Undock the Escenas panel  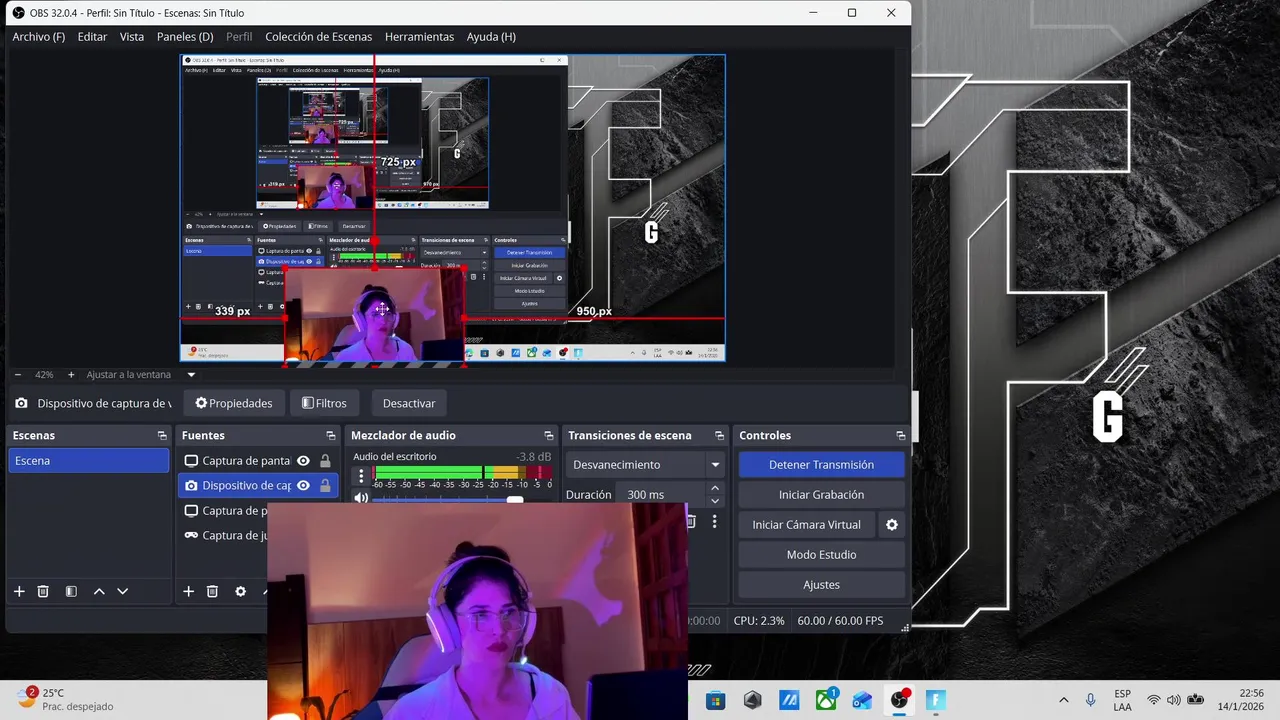click(162, 436)
